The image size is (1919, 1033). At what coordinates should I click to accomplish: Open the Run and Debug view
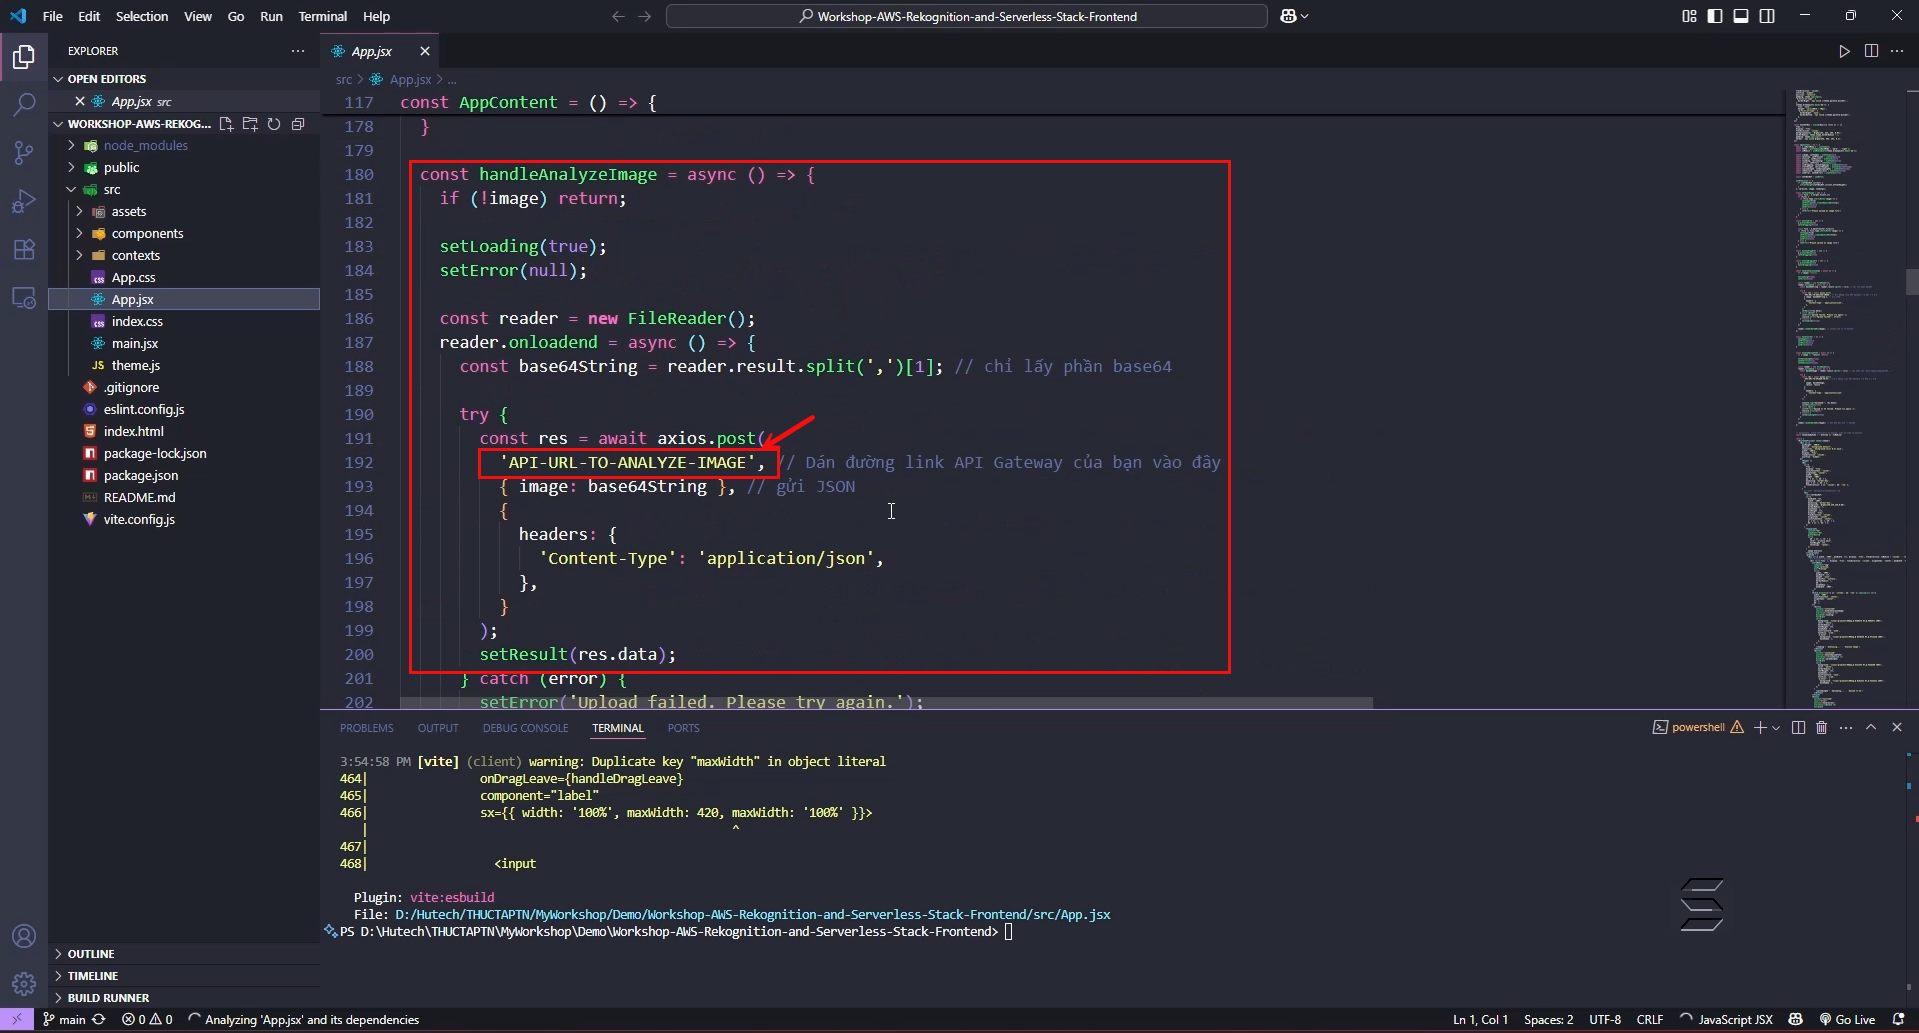[x=24, y=201]
